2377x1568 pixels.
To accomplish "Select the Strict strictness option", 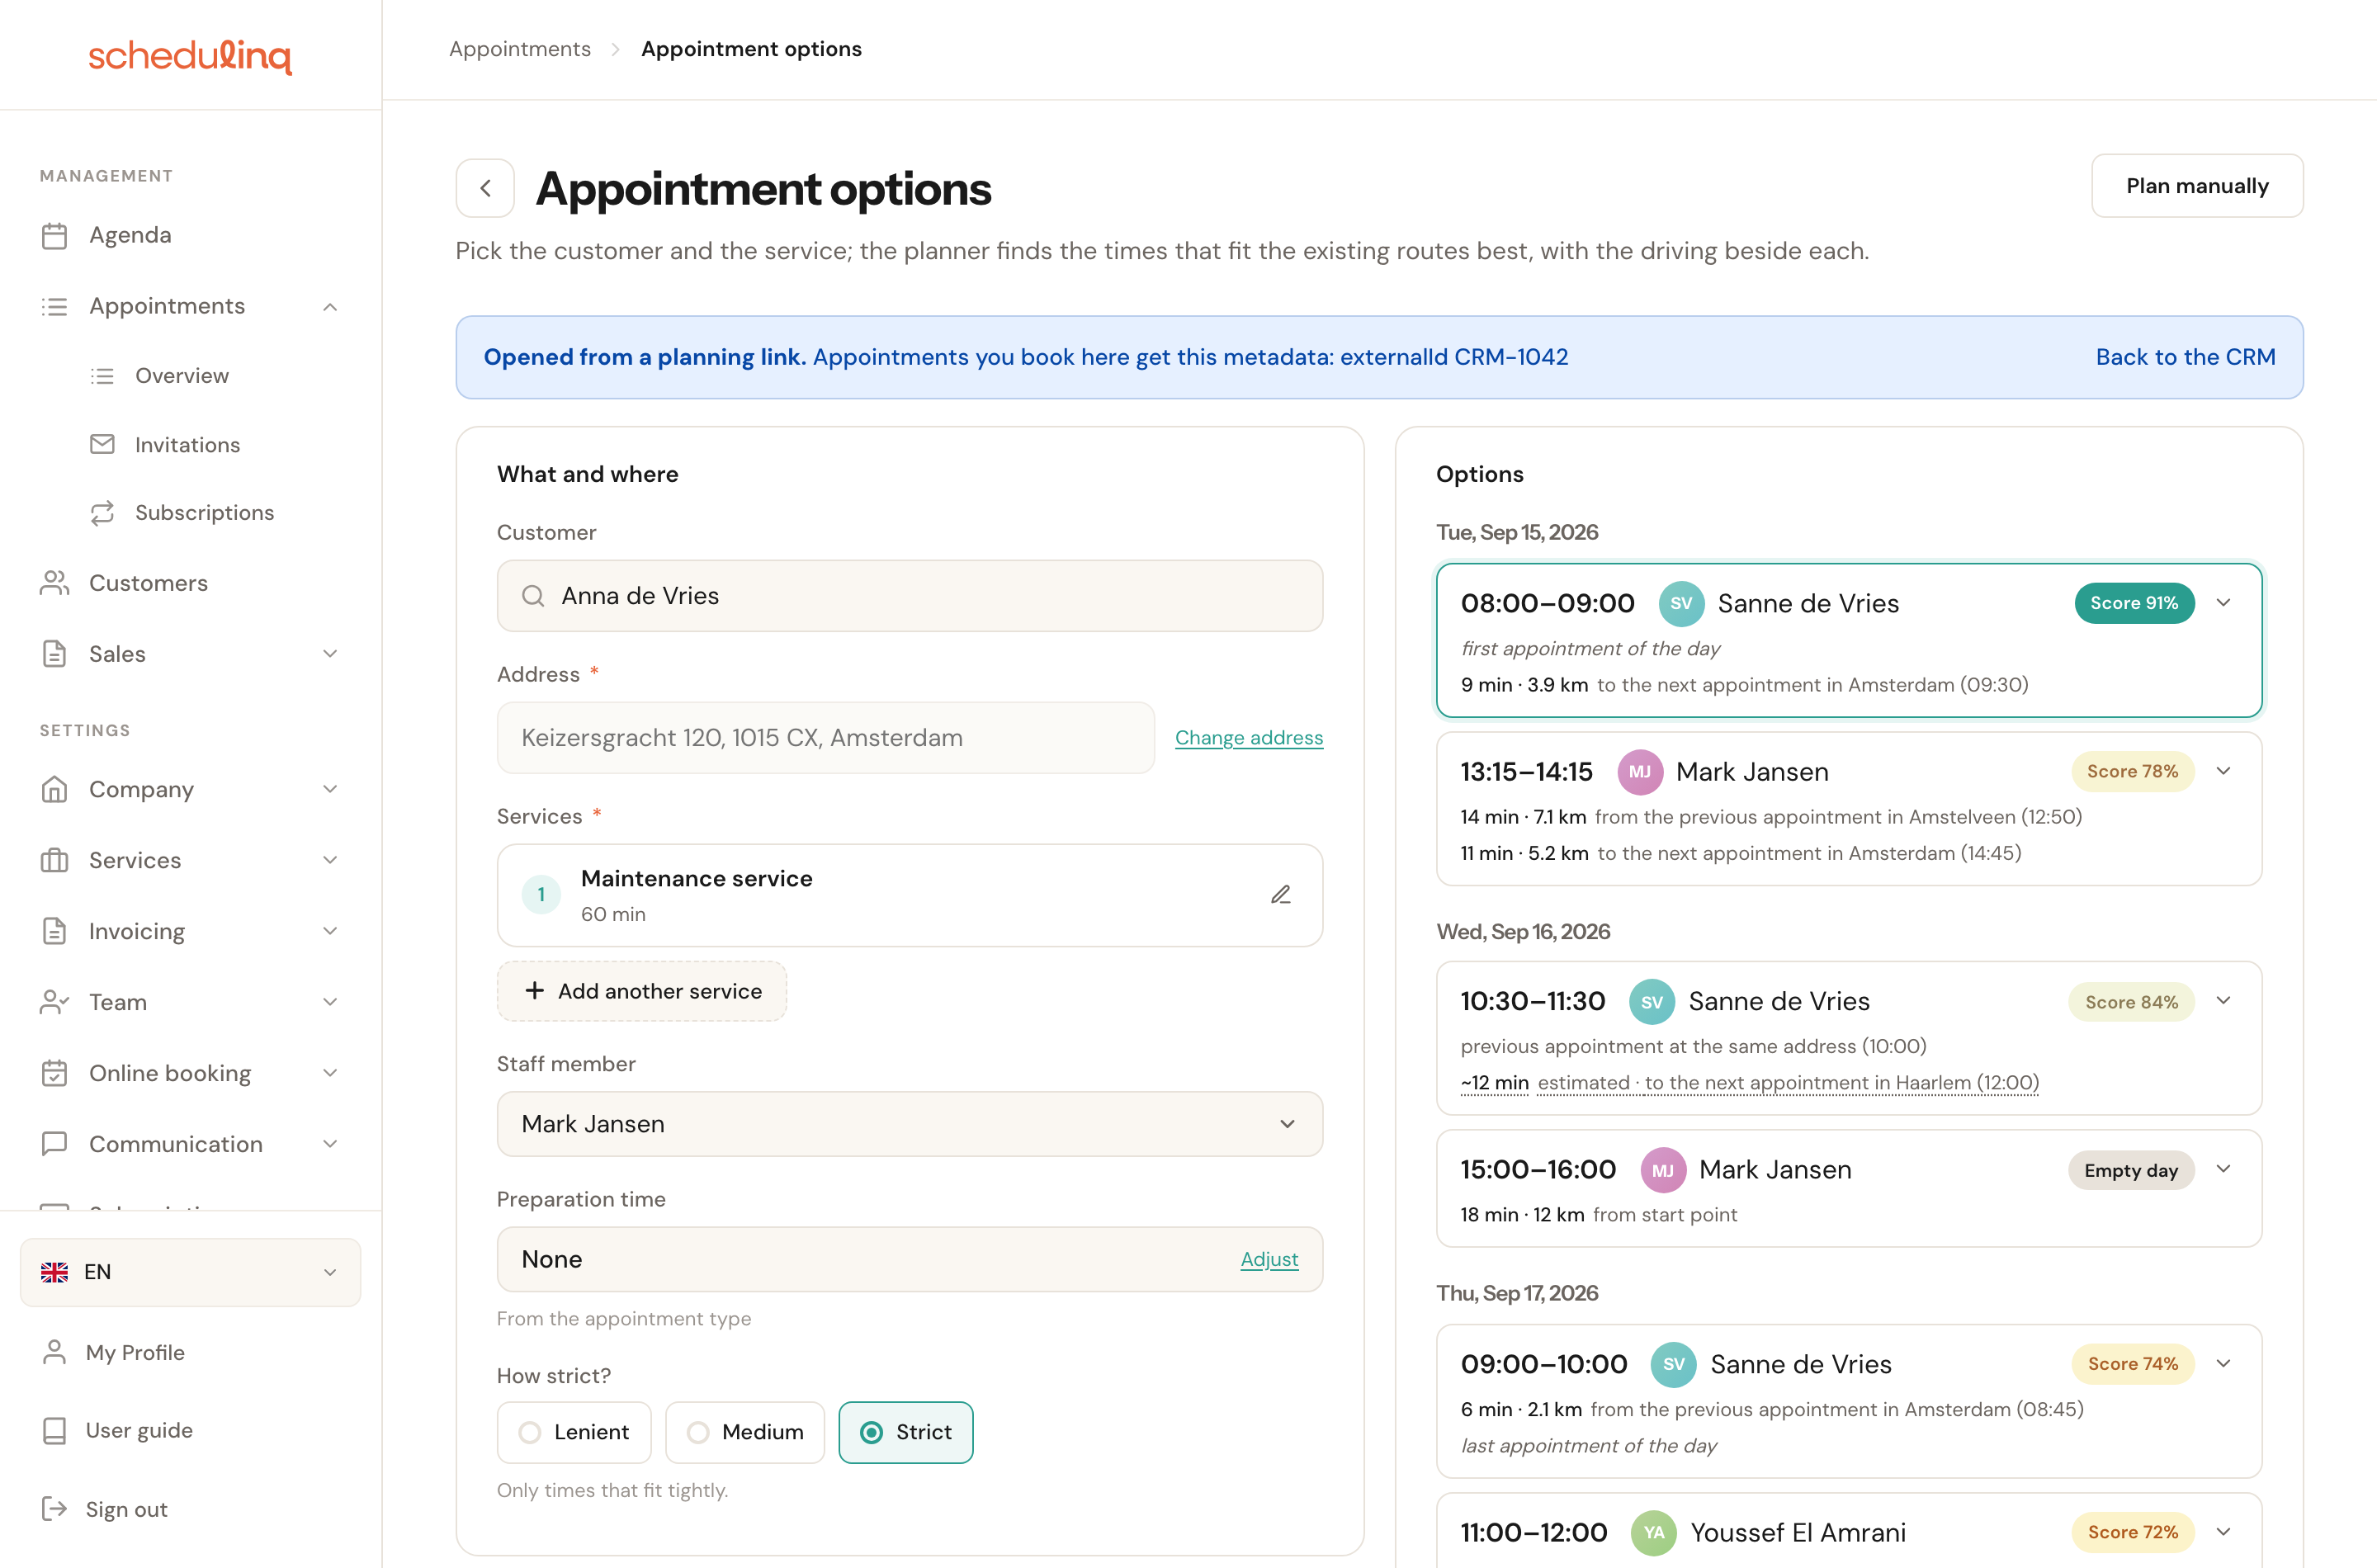I will coord(906,1432).
